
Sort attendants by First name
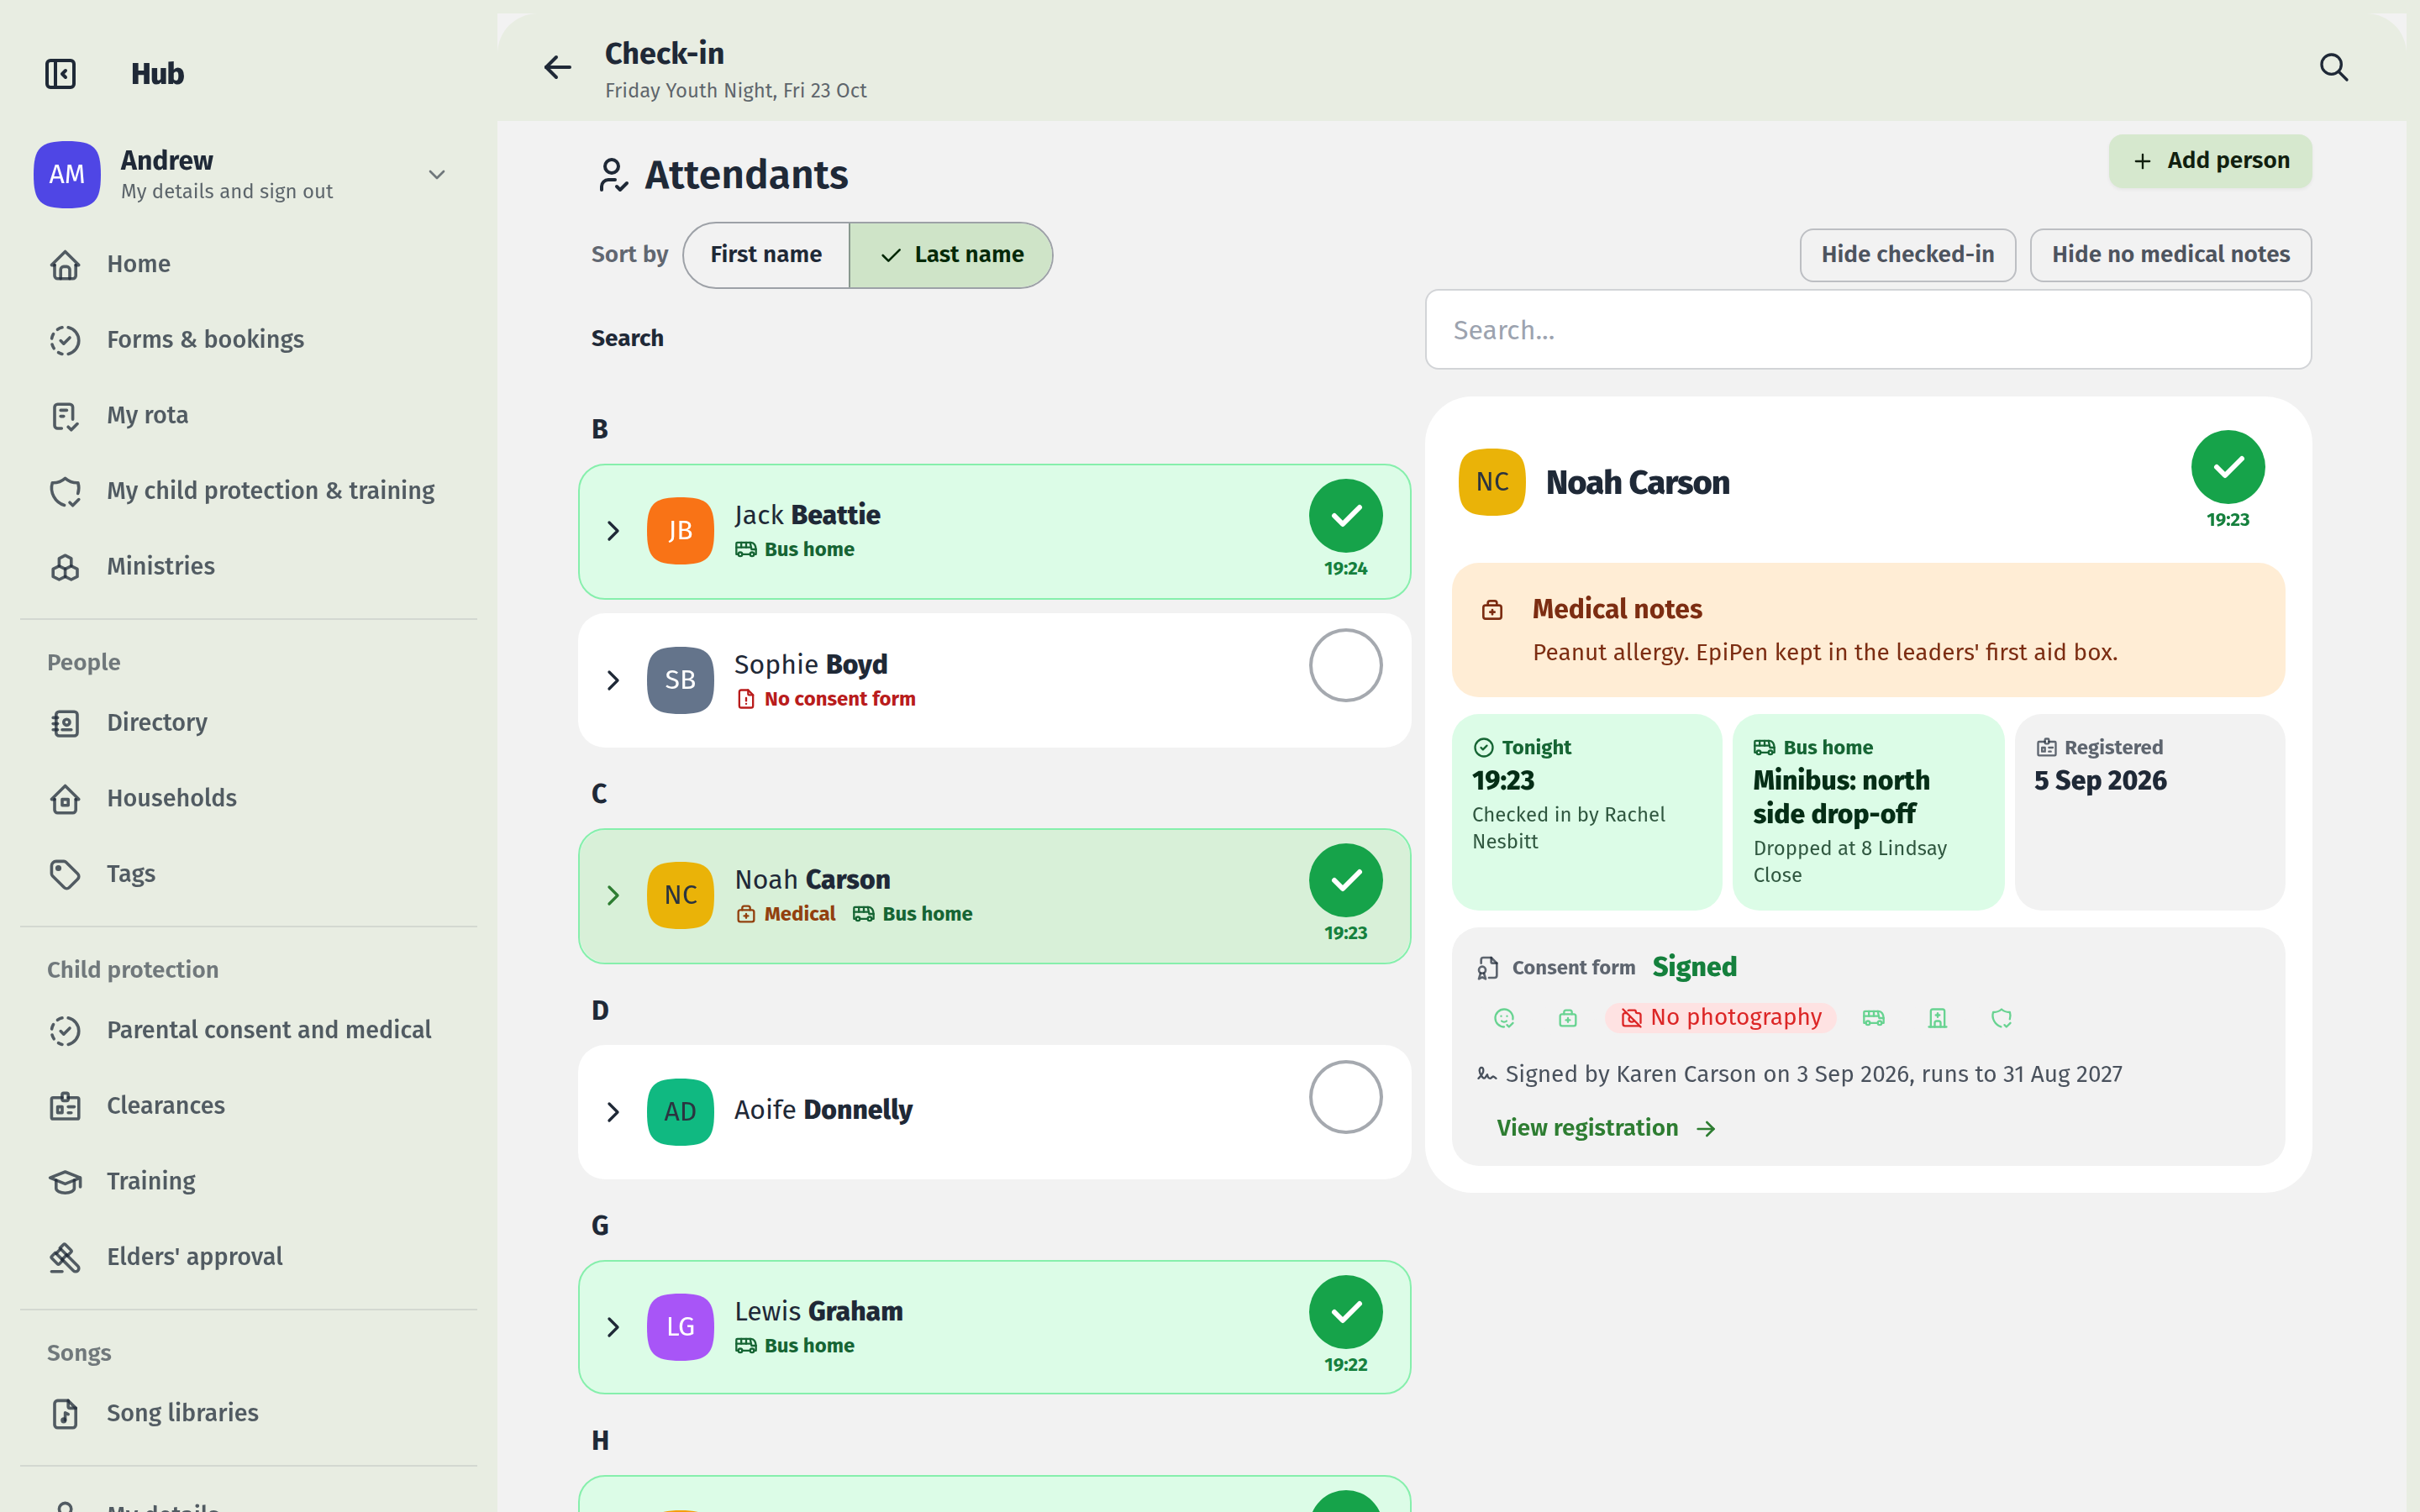pos(766,255)
